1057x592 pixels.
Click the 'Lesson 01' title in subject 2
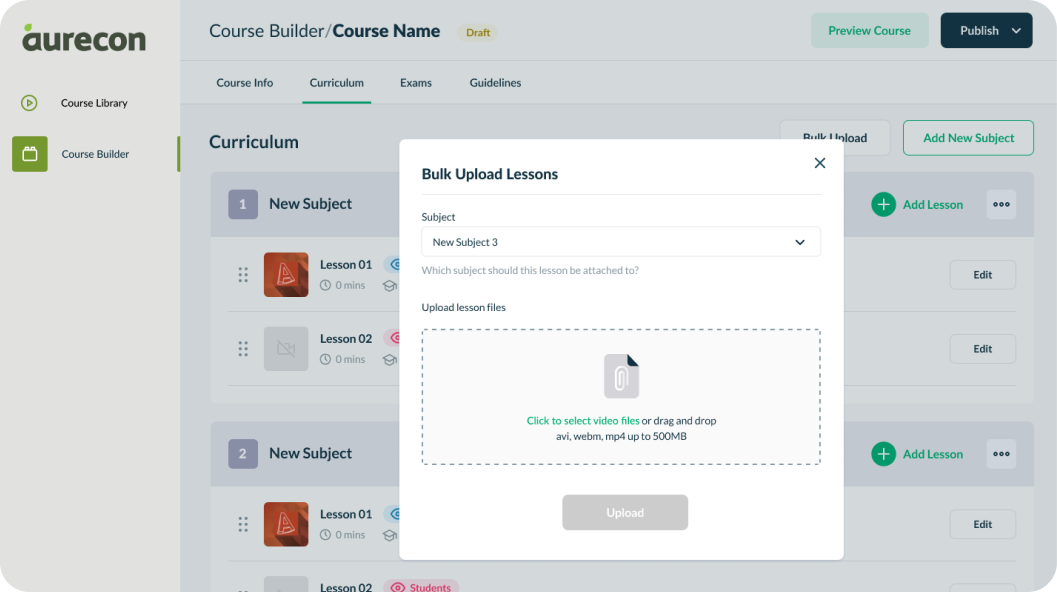pos(346,514)
